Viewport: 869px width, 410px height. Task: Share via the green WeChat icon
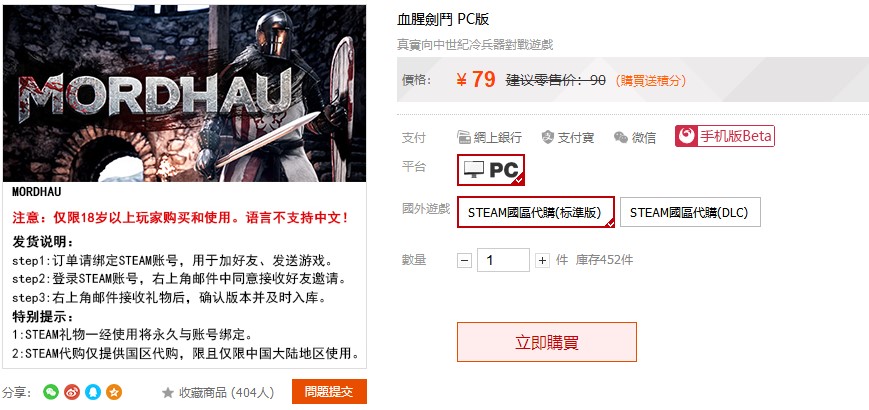(x=51, y=392)
